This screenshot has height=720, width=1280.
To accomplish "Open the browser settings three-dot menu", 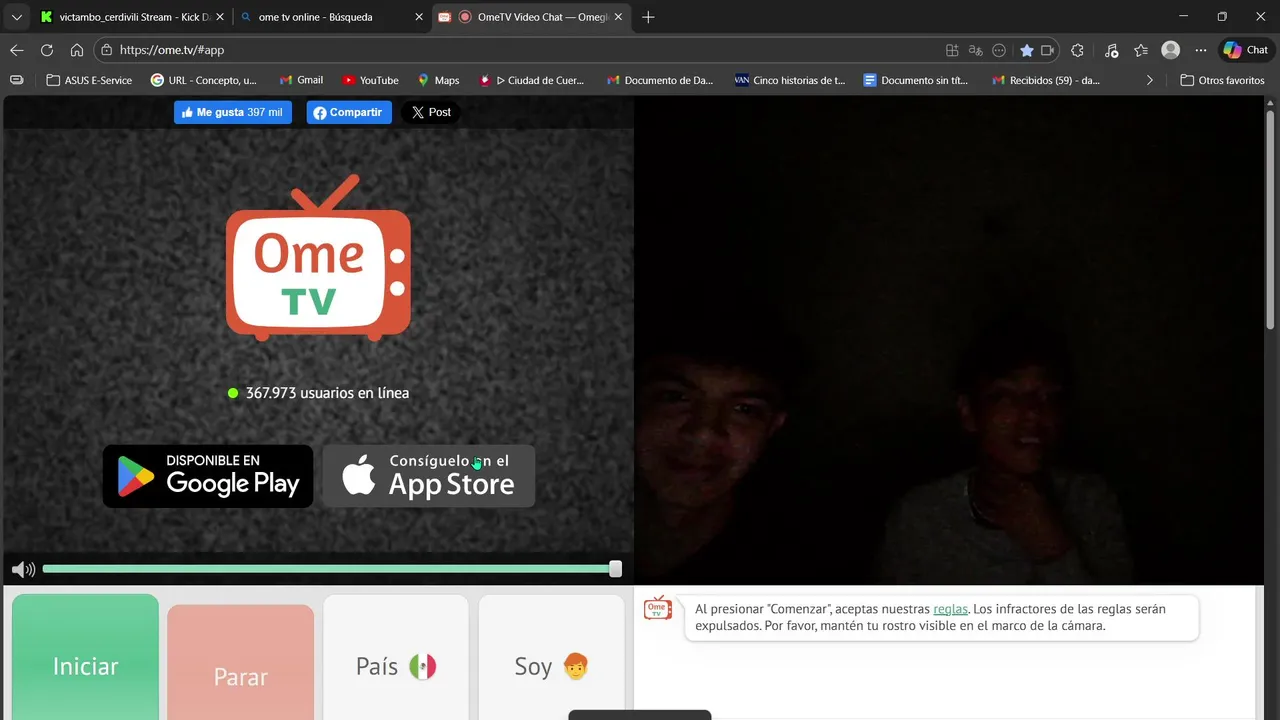I will (1201, 50).
